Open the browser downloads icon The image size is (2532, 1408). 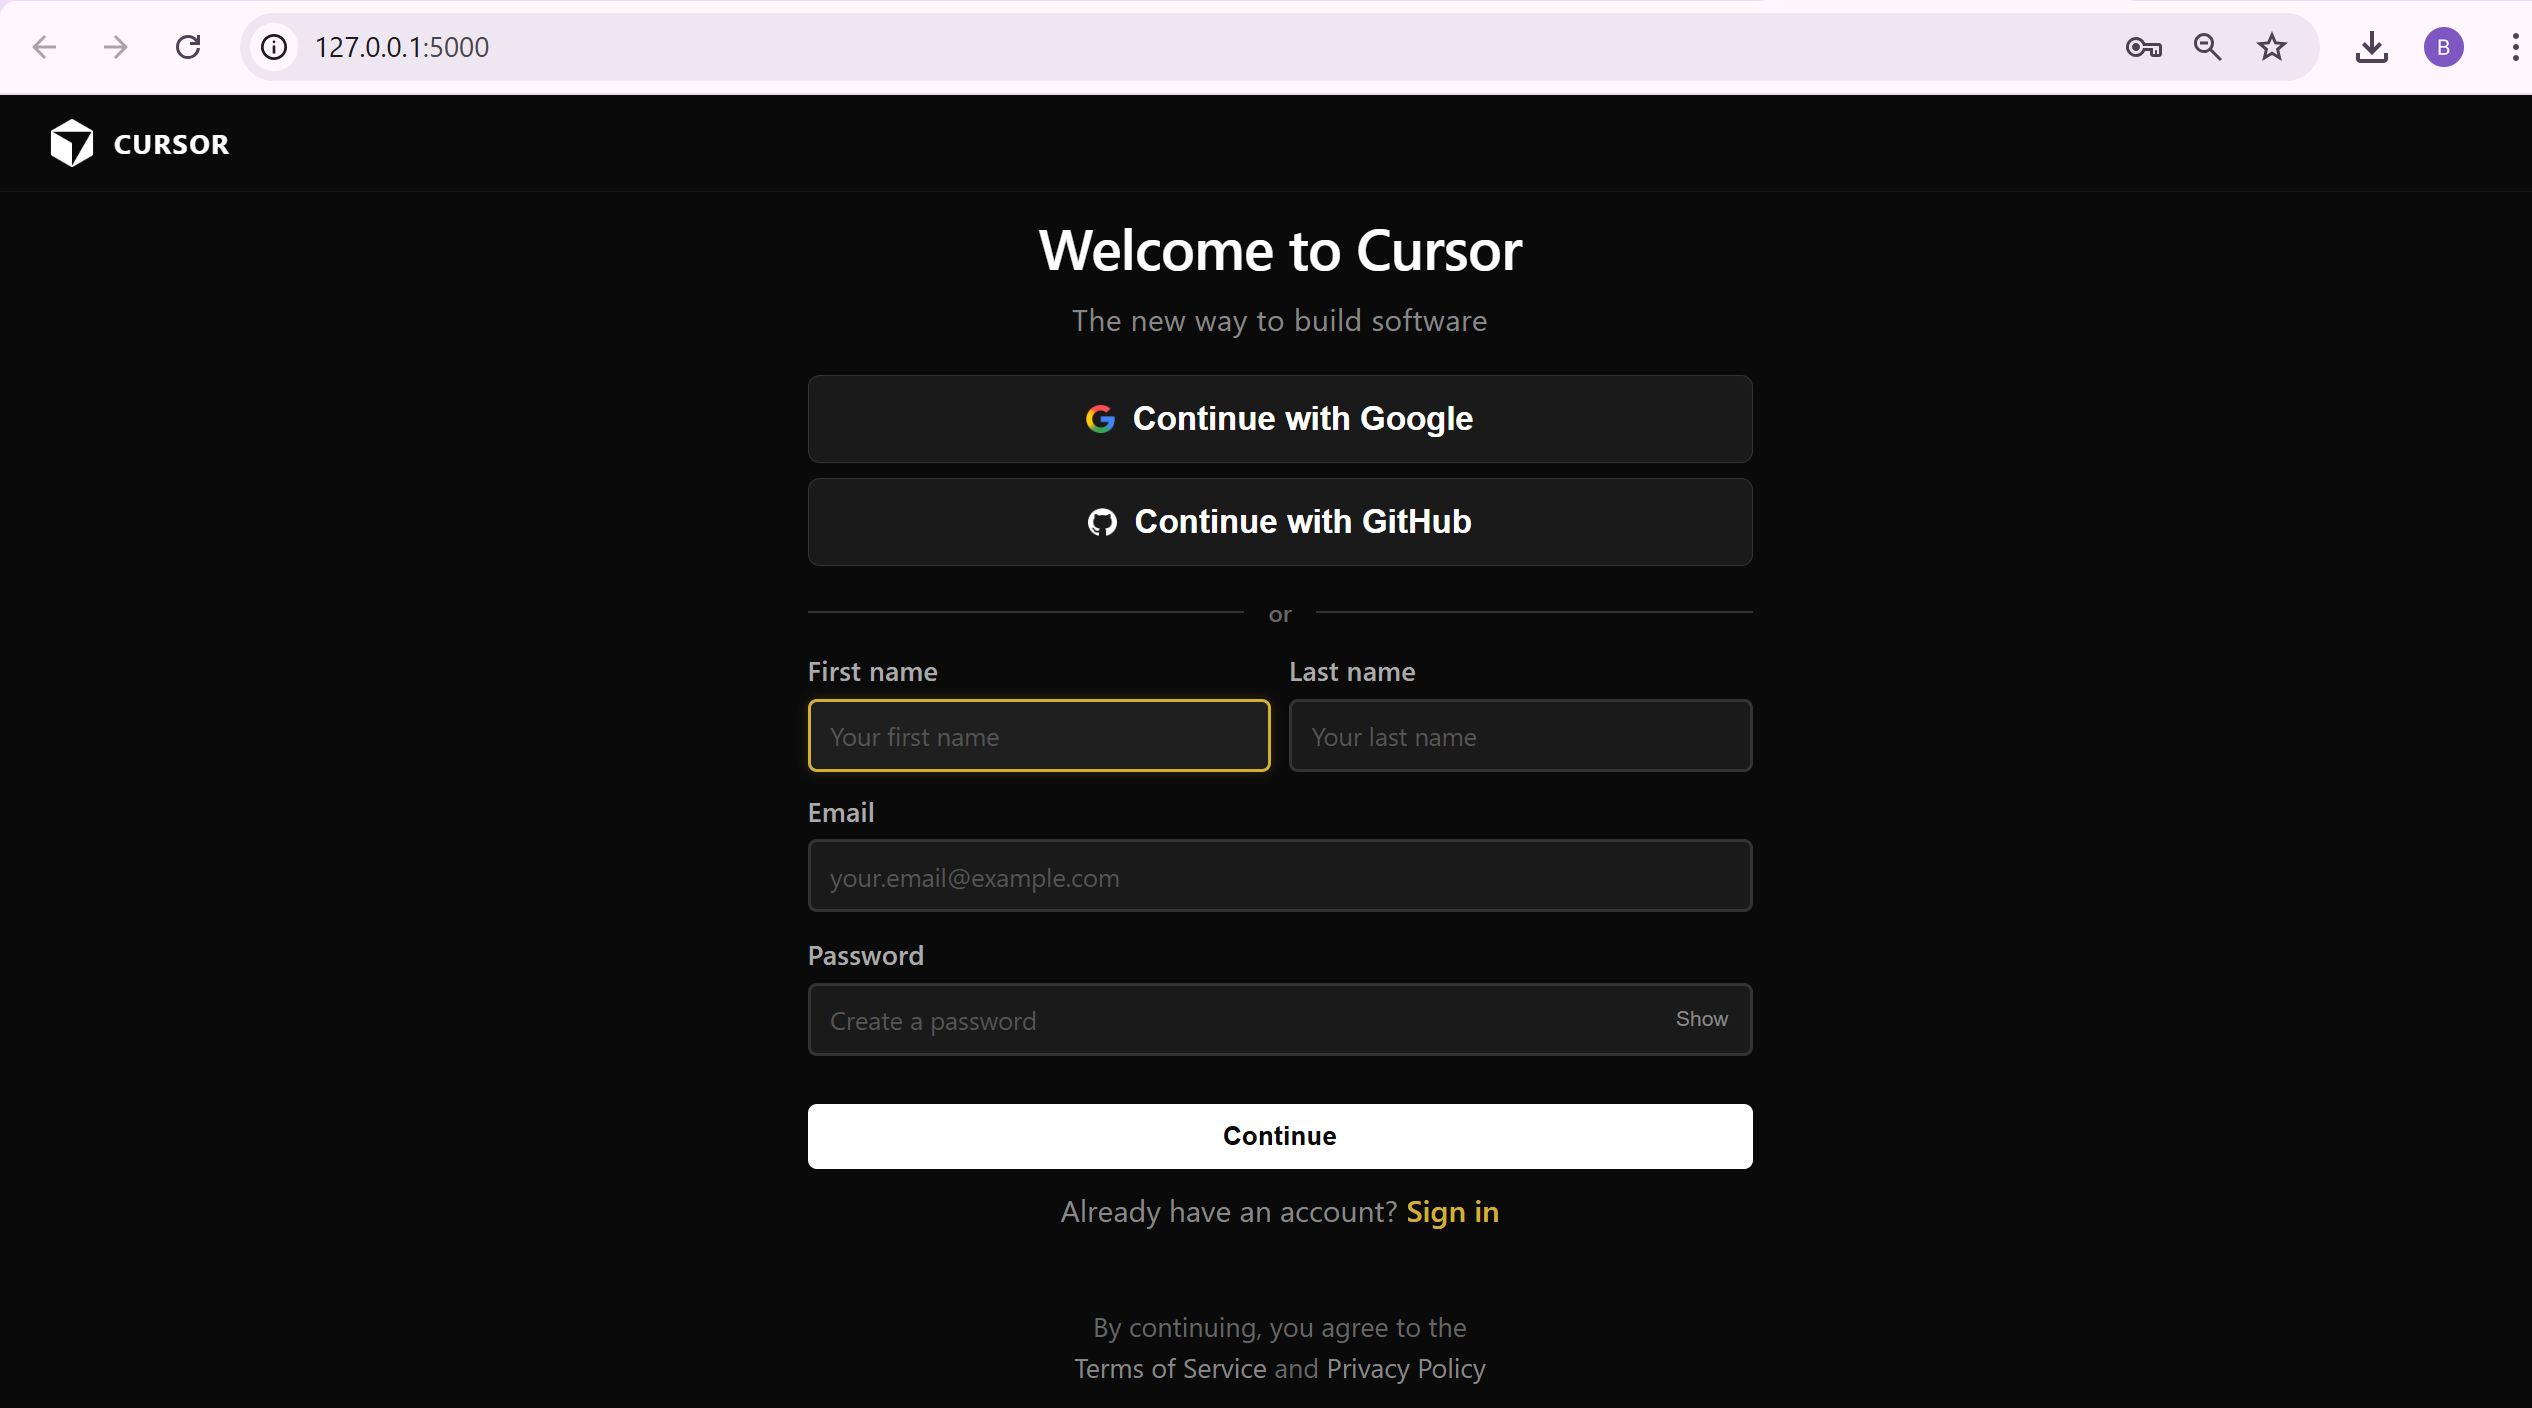pyautogui.click(x=2372, y=46)
